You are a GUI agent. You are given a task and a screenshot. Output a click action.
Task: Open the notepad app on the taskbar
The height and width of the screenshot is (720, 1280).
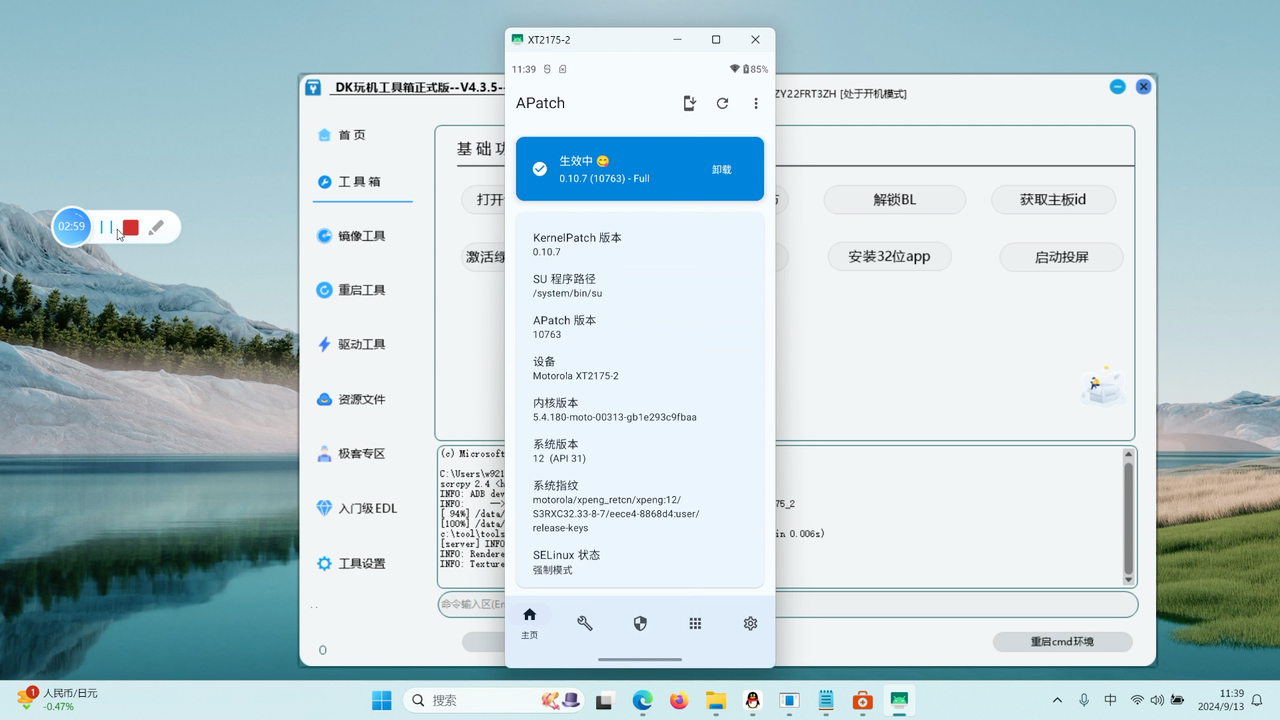click(x=825, y=700)
